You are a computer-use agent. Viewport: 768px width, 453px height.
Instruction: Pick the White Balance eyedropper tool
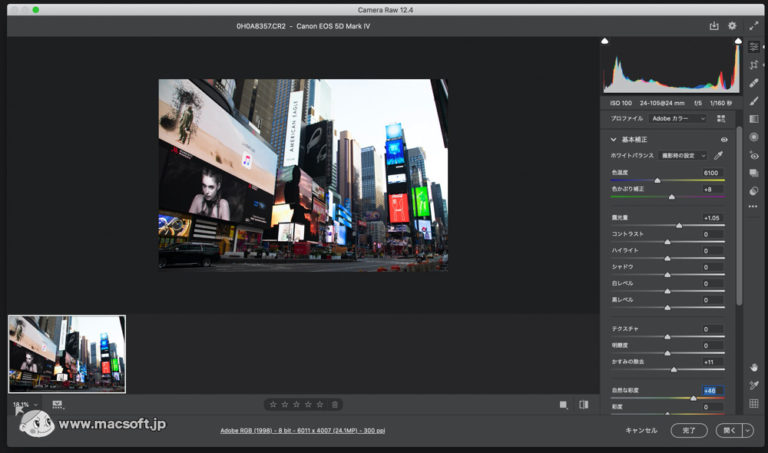point(719,156)
